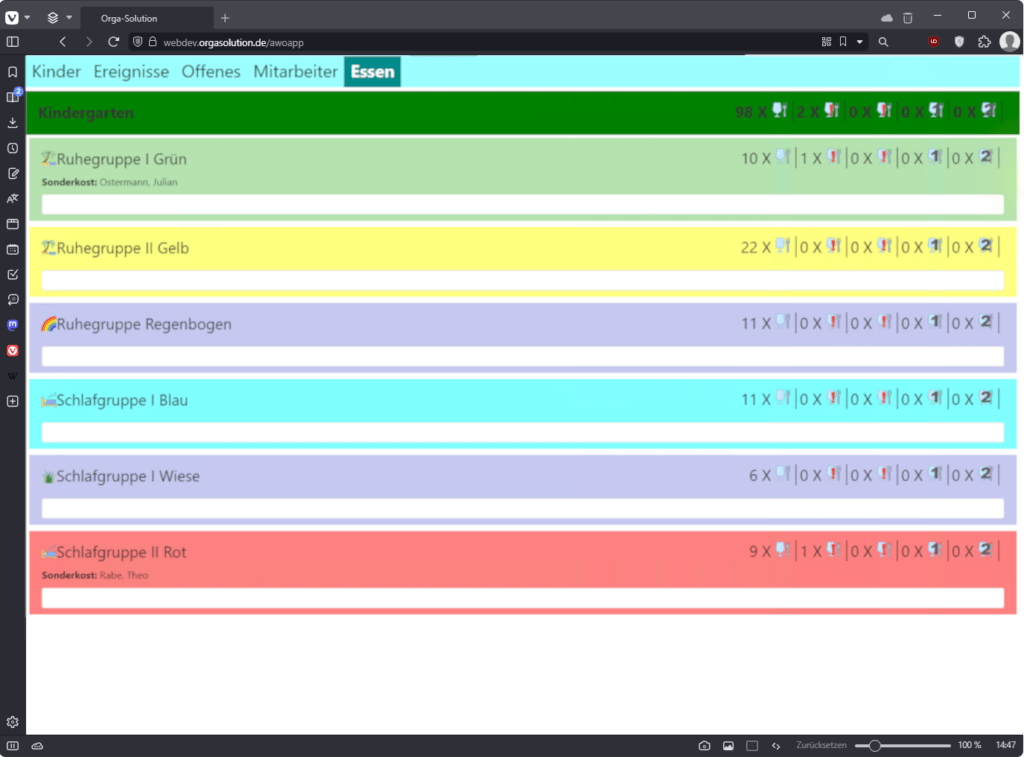Switch to Kinder tab
Image resolution: width=1024 pixels, height=757 pixels.
[x=56, y=71]
